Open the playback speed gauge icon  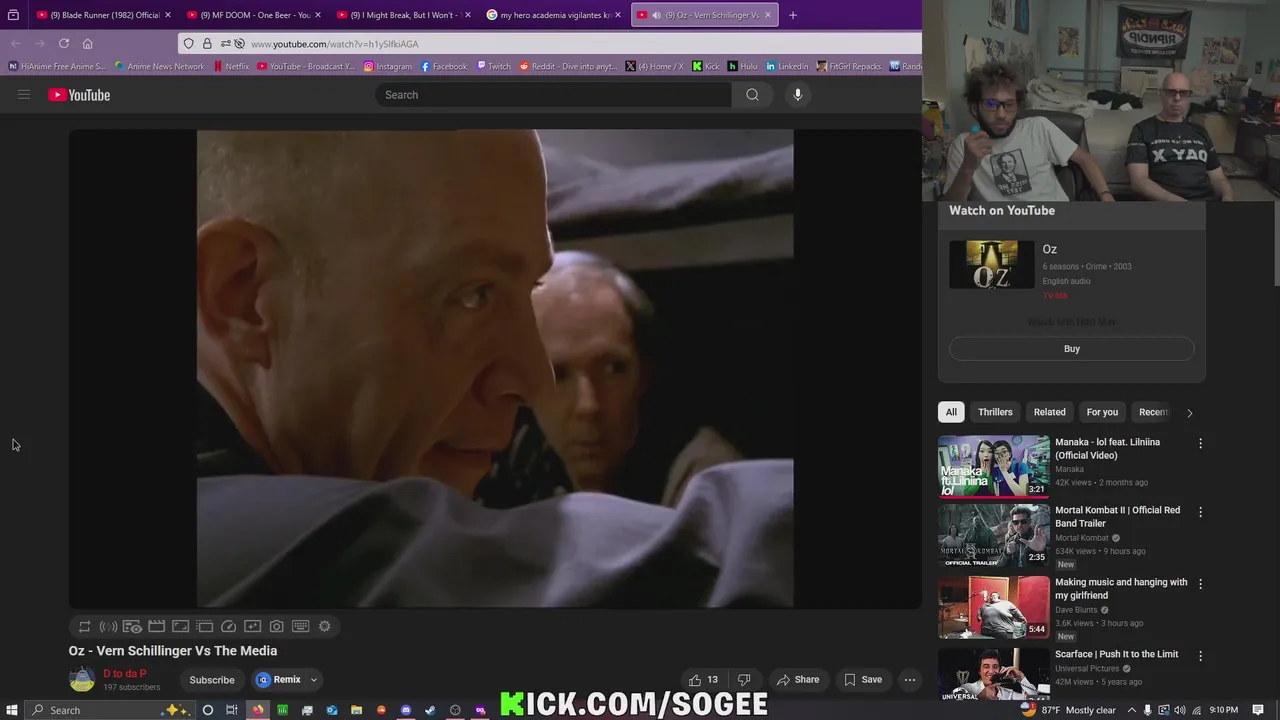pyautogui.click(x=228, y=626)
